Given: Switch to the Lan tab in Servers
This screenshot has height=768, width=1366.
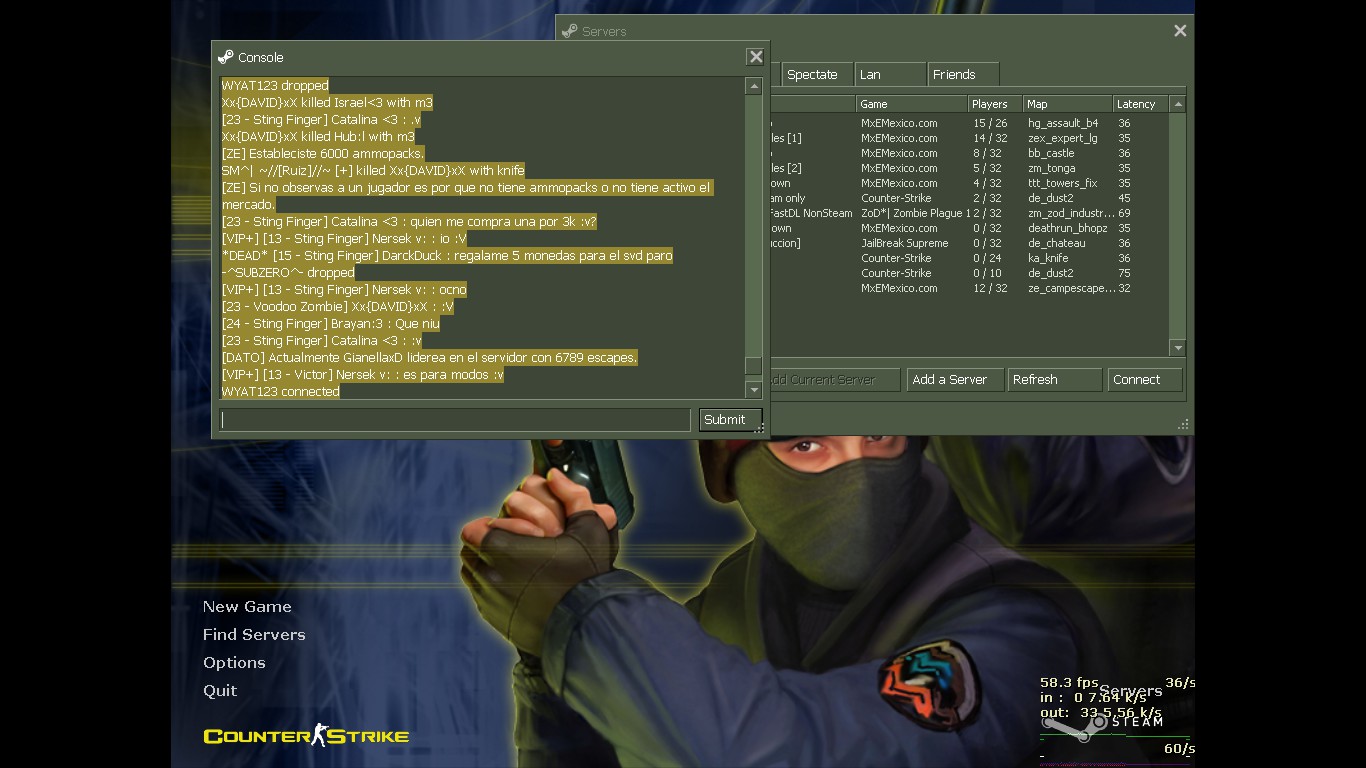Looking at the screenshot, I should (x=890, y=75).
